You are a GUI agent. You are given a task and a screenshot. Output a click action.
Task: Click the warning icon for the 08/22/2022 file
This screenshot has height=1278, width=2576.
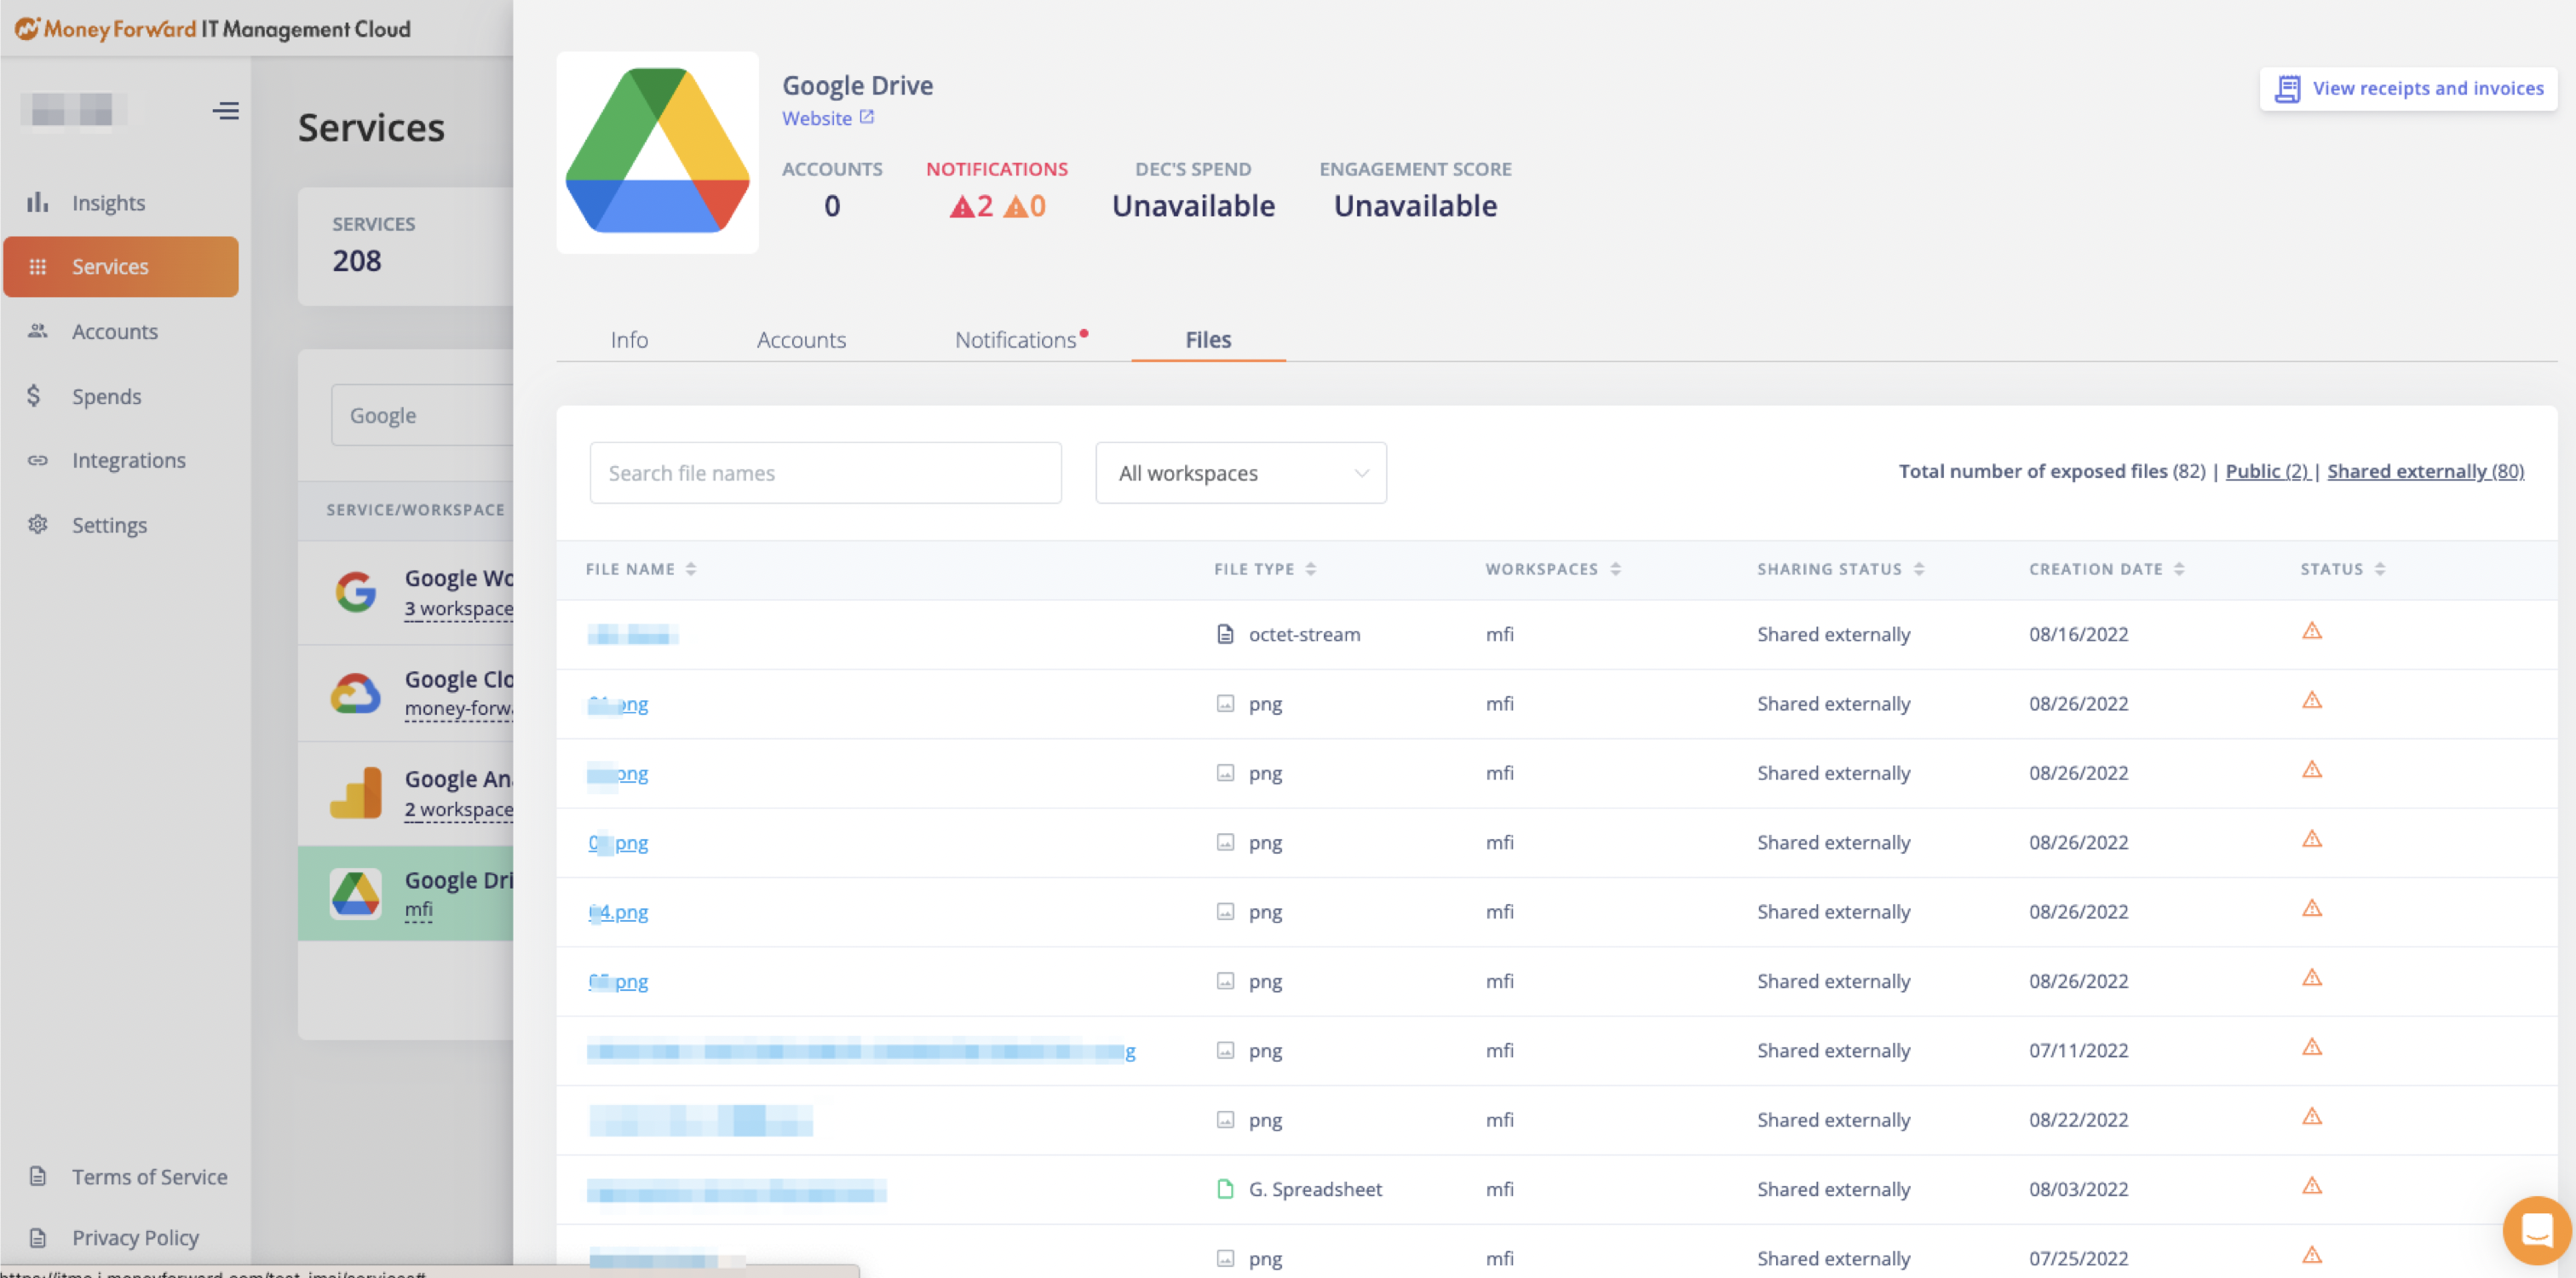click(x=2311, y=1116)
